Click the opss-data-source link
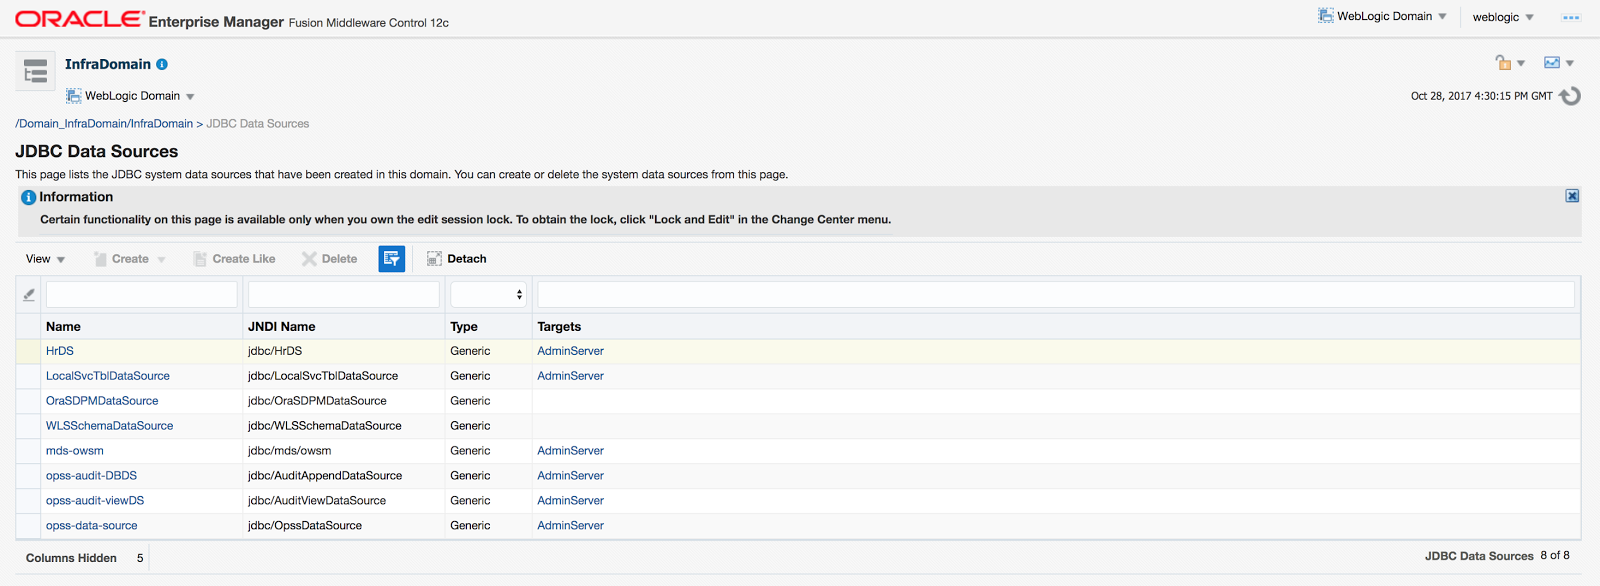This screenshot has height=586, width=1600. (x=91, y=526)
